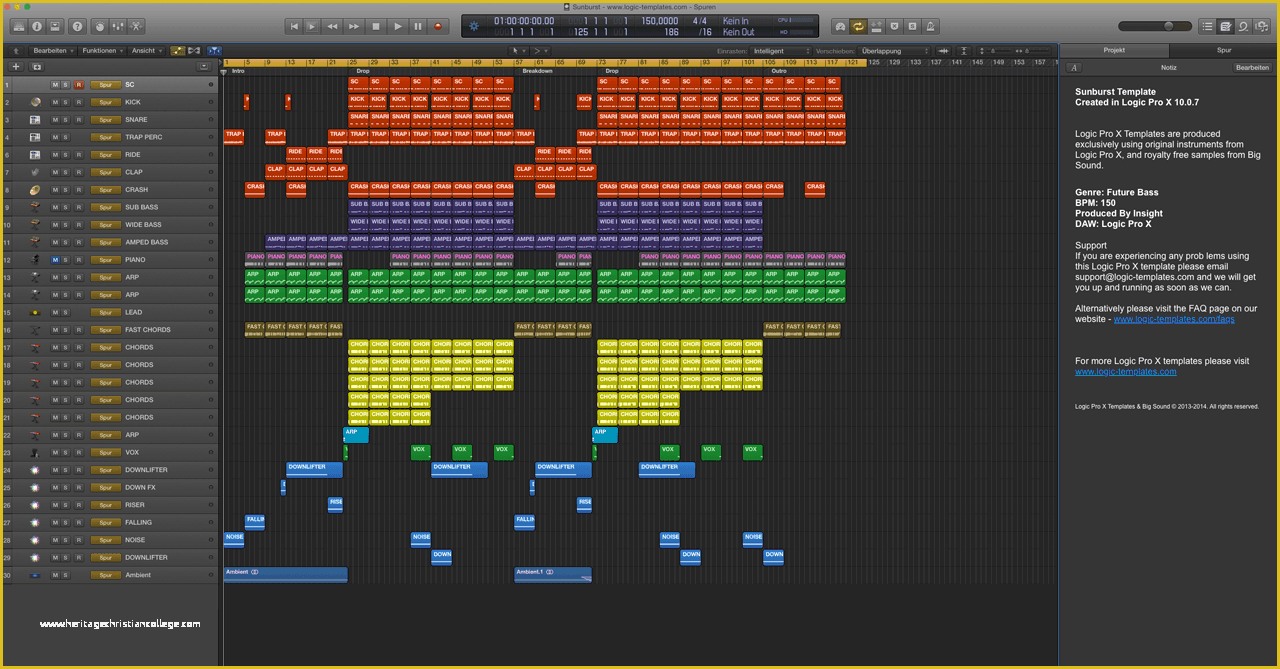
Task: Click Rewind transport button
Action: [x=333, y=26]
